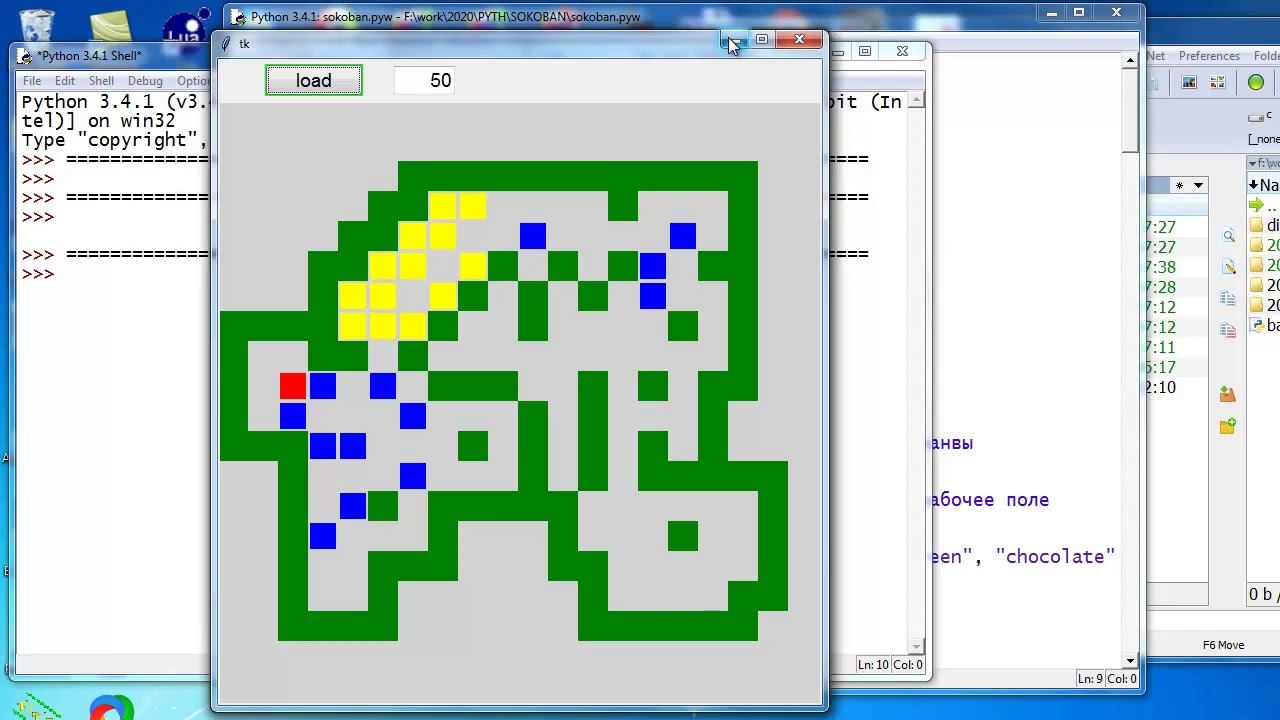Open Shell menu in Python Shell window

101,81
